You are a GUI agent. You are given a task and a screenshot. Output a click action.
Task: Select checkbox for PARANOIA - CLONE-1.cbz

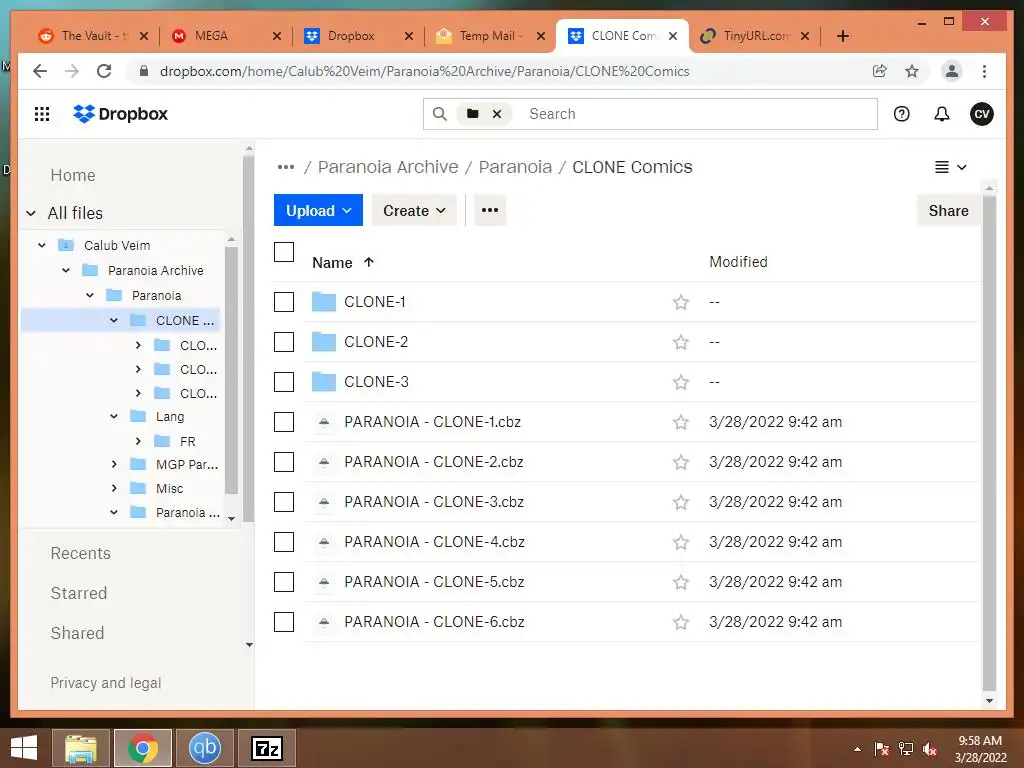(284, 422)
